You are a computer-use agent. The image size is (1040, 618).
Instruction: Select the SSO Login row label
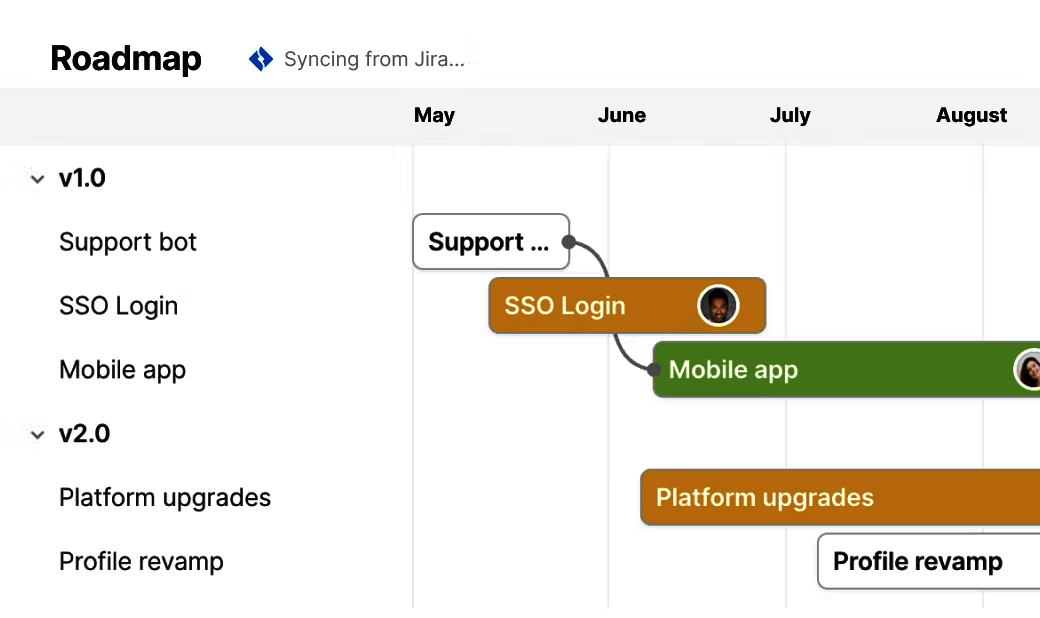[118, 306]
